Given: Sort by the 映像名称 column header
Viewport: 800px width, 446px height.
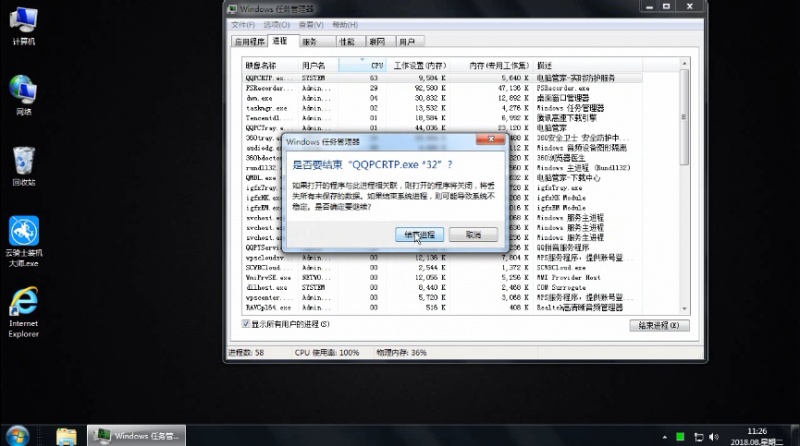Looking at the screenshot, I should point(269,65).
